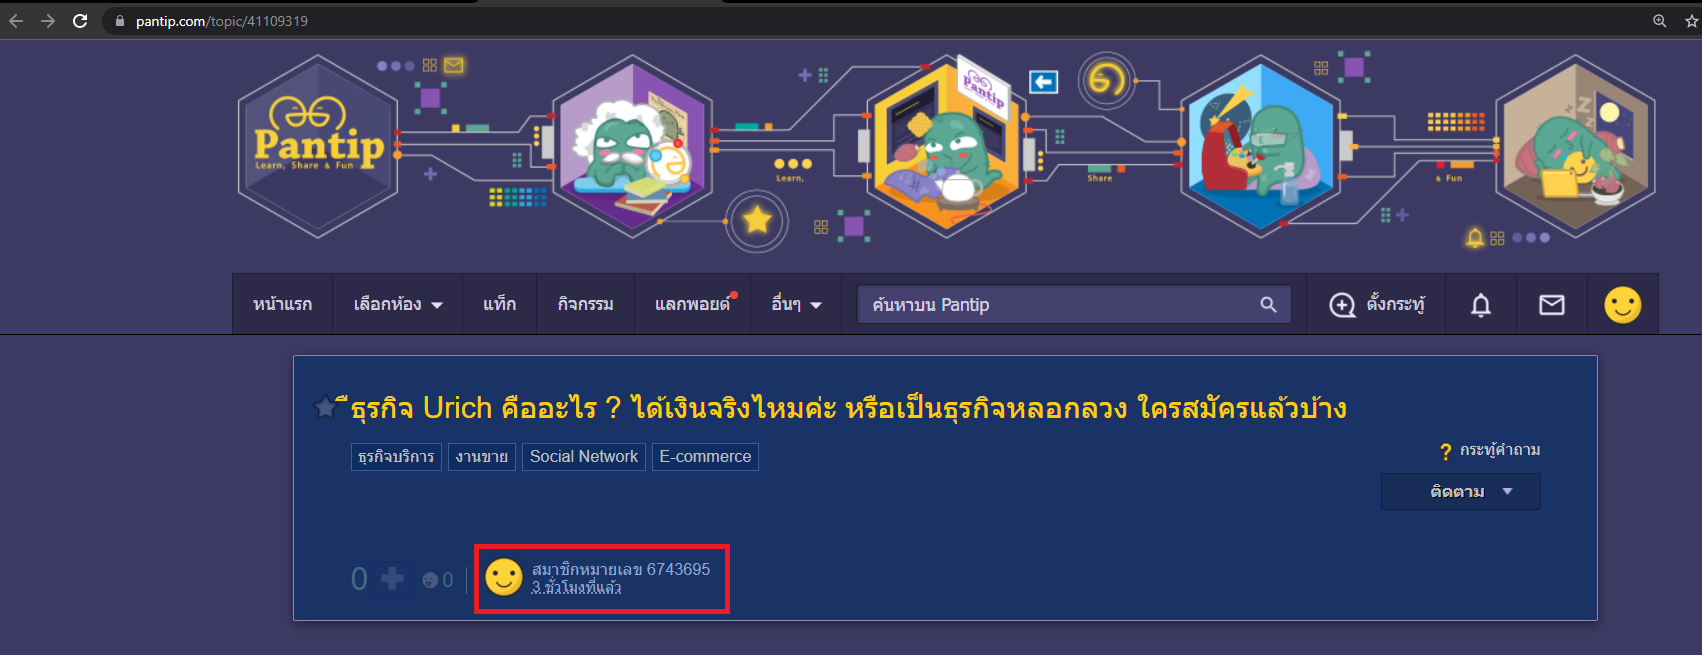Reload the page with refresh icon
This screenshot has height=655, width=1702.
coord(80,21)
